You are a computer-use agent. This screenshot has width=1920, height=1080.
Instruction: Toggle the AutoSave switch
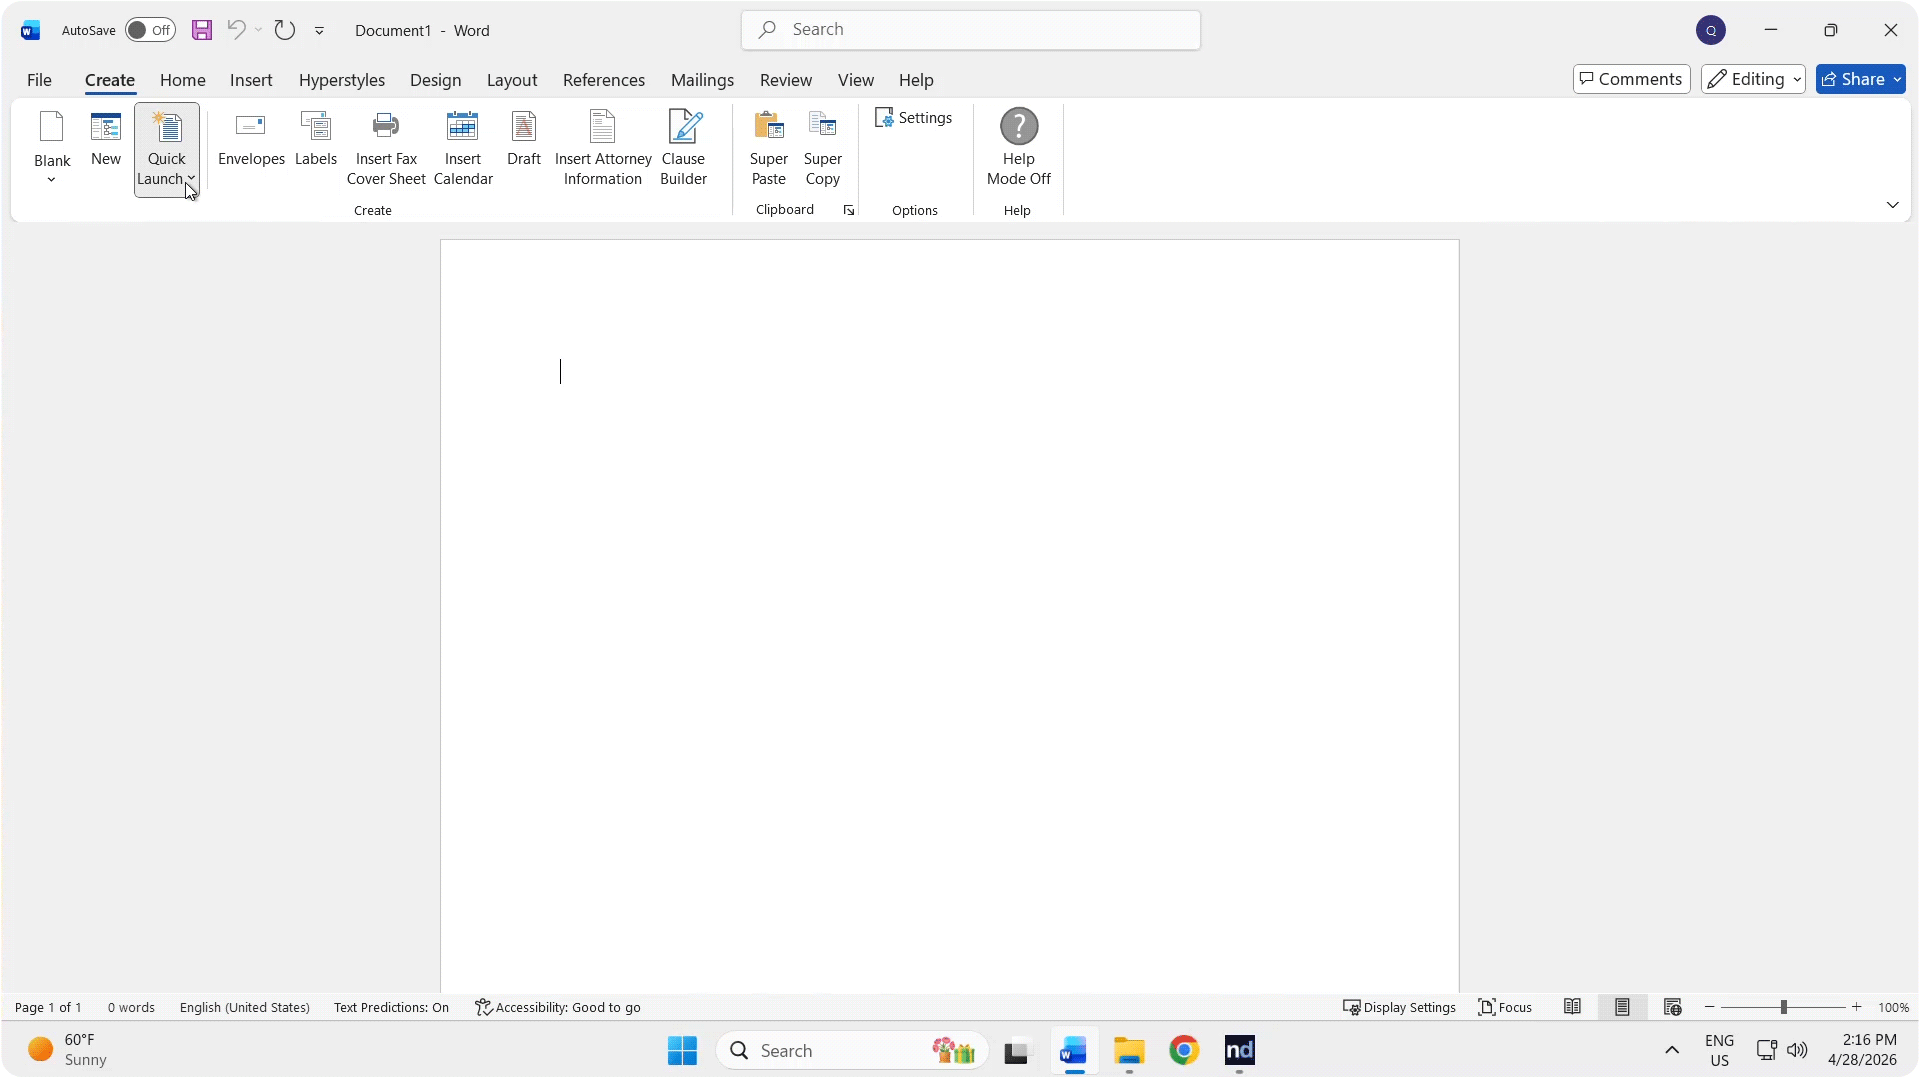pos(150,30)
